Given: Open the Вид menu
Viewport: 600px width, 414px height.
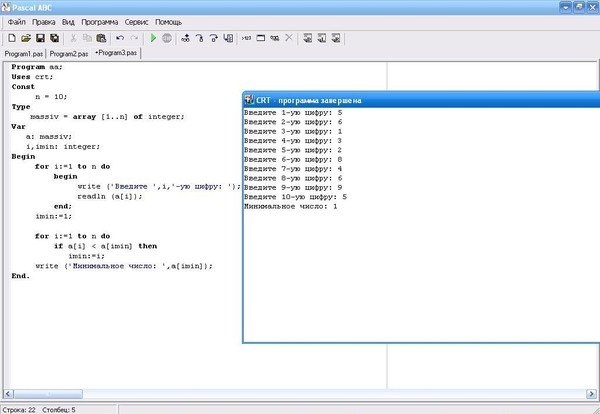Looking at the screenshot, I should pos(68,22).
